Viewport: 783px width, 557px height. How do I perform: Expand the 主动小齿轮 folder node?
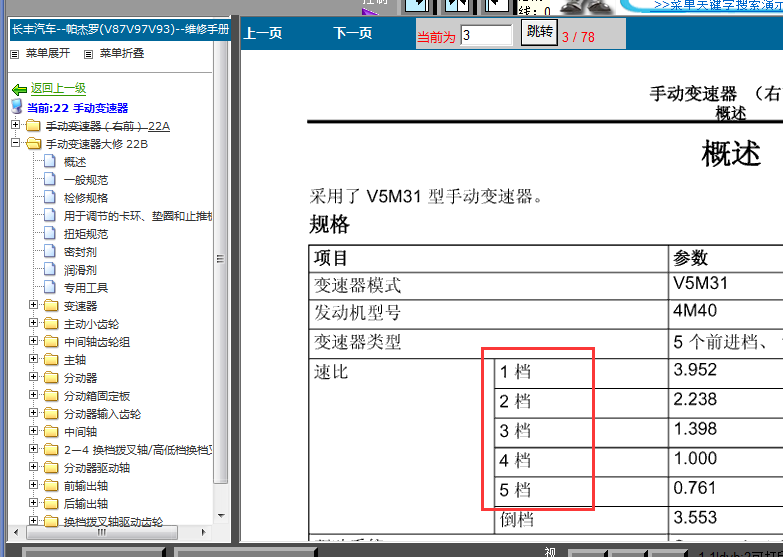33,322
